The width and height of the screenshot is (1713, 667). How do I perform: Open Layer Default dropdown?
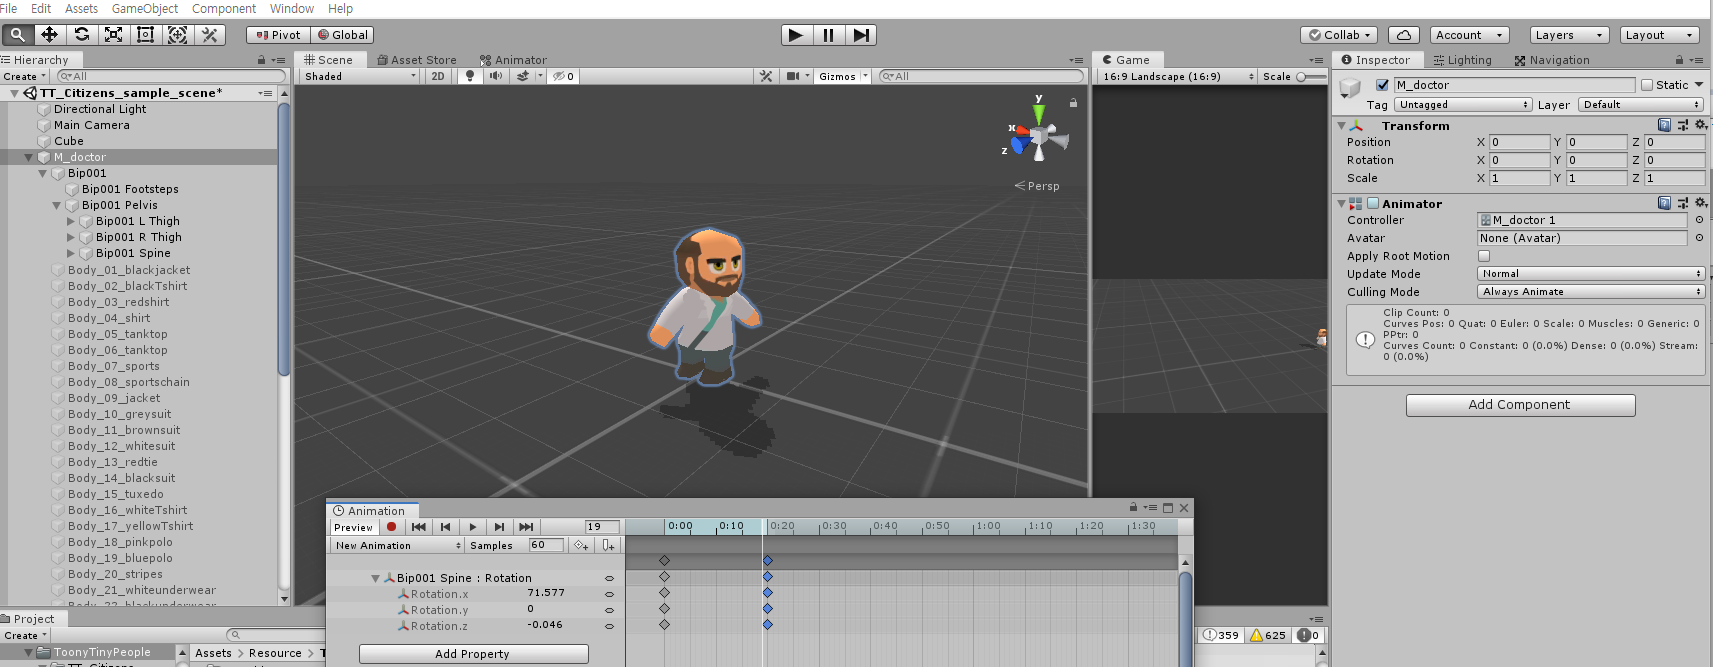point(1641,105)
